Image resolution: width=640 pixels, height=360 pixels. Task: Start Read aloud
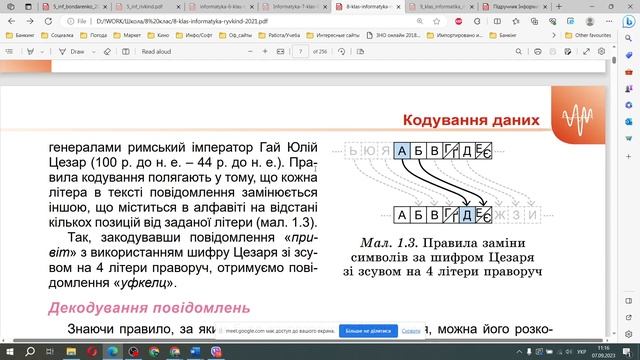[156, 52]
